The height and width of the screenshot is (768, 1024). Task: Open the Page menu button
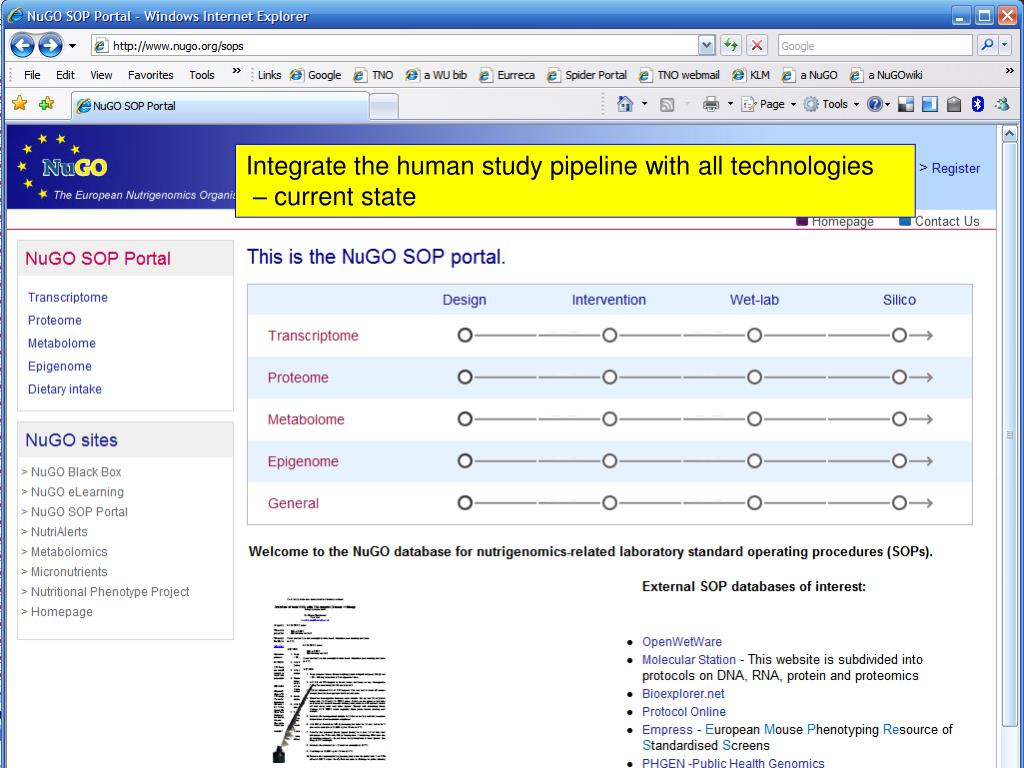(769, 104)
